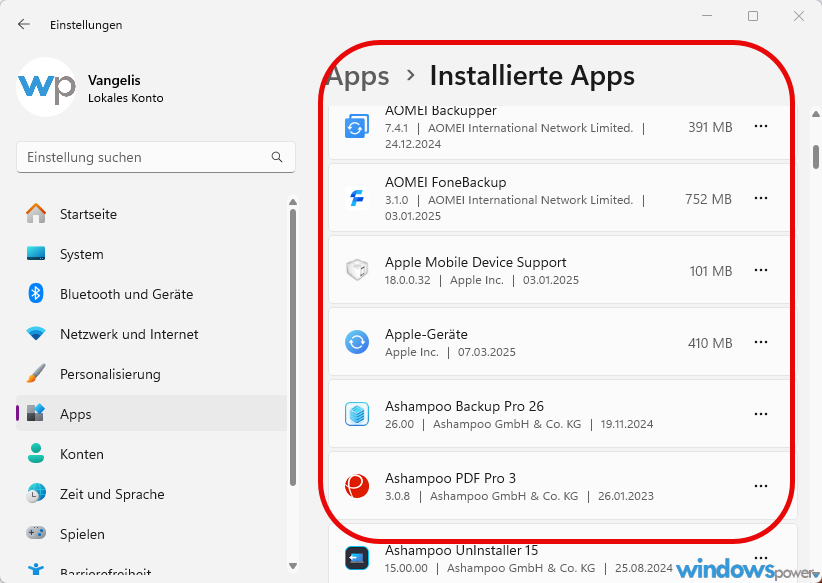Viewport: 822px width, 583px height.
Task: Select 'Bluetooth und Geräte' in the sidebar
Action: pos(152,294)
